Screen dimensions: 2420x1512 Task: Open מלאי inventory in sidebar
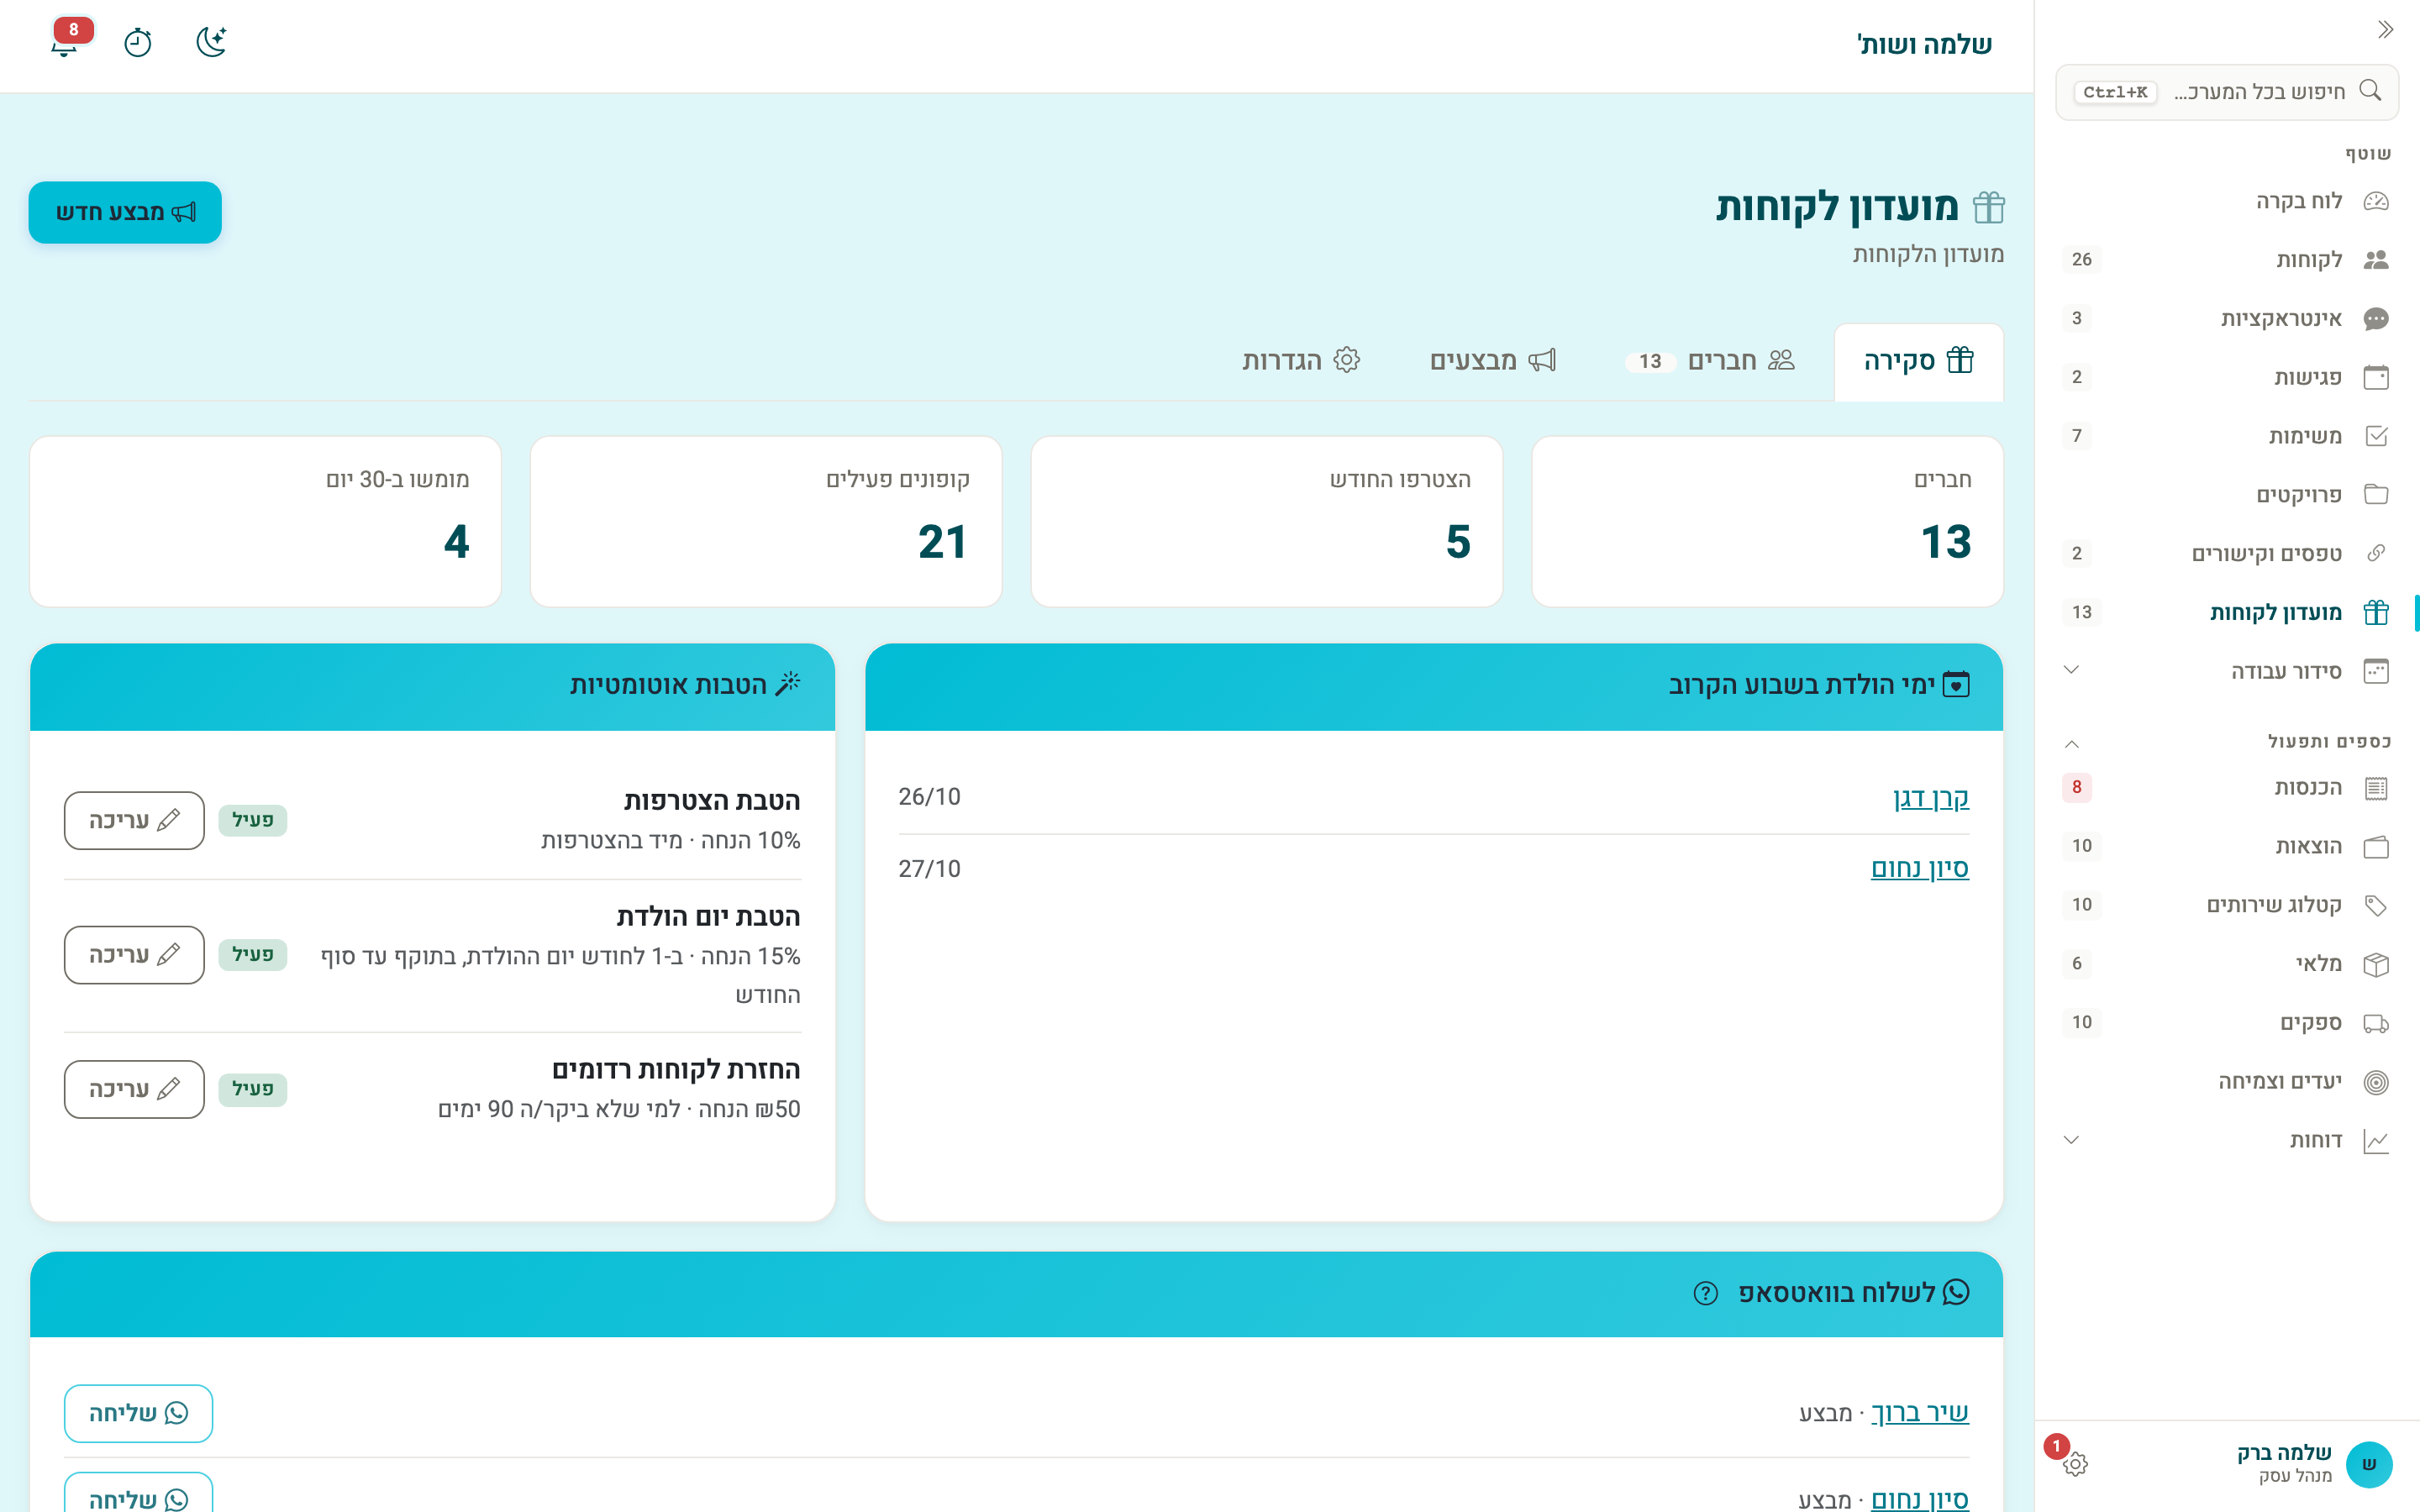(2227, 964)
